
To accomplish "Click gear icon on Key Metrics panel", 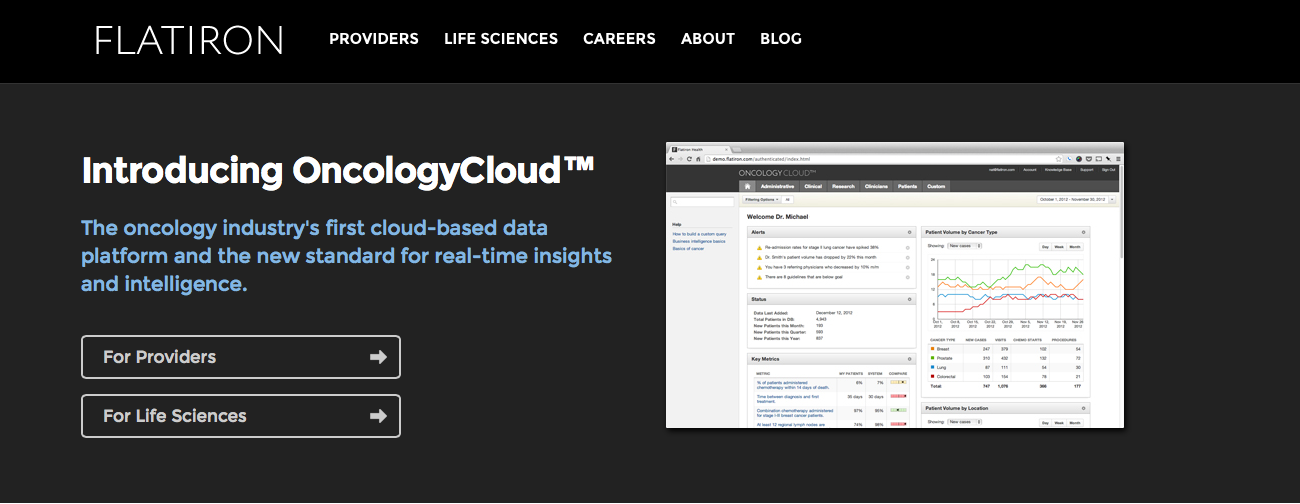I will point(909,359).
